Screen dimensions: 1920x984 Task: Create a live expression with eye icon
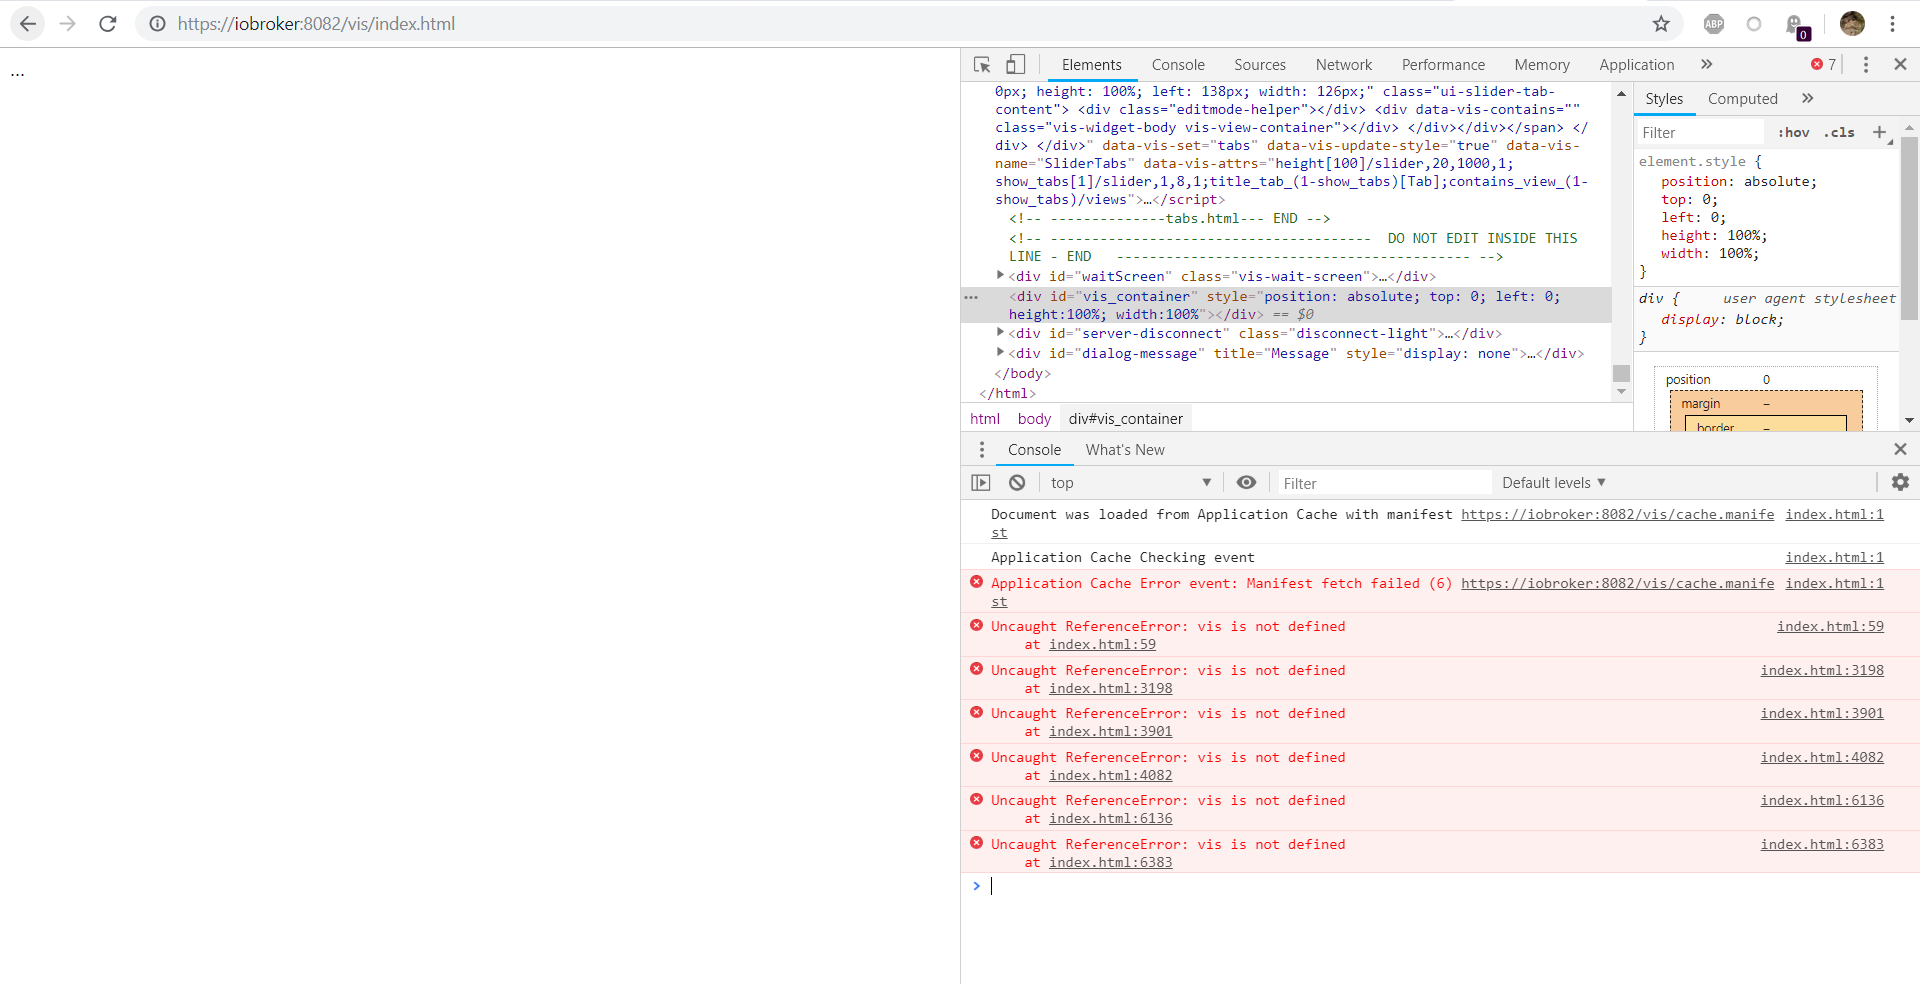pos(1246,483)
